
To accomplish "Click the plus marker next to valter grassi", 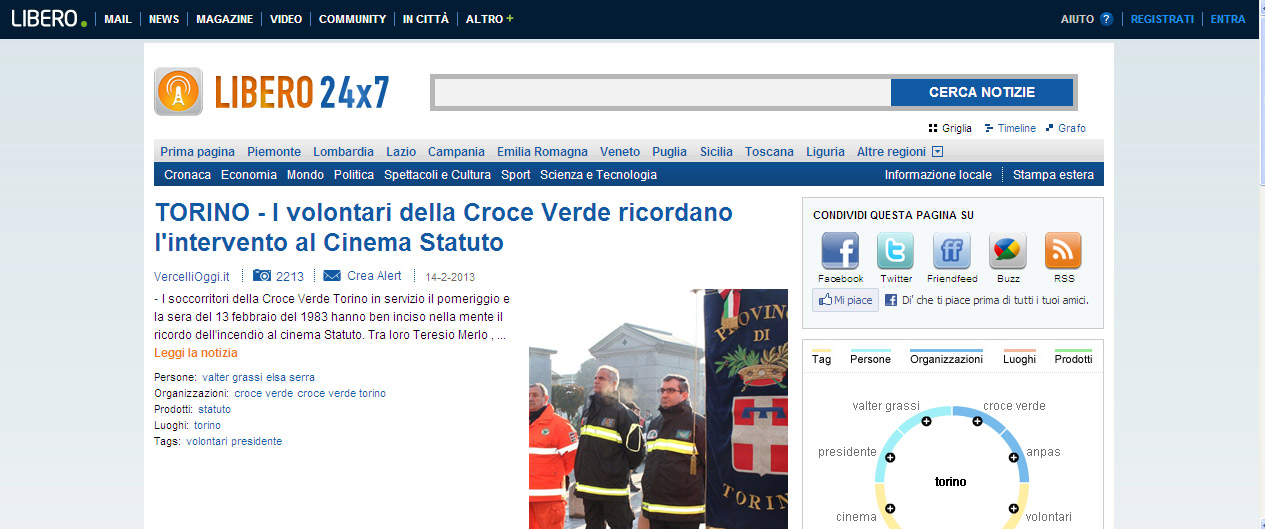I will (926, 422).
